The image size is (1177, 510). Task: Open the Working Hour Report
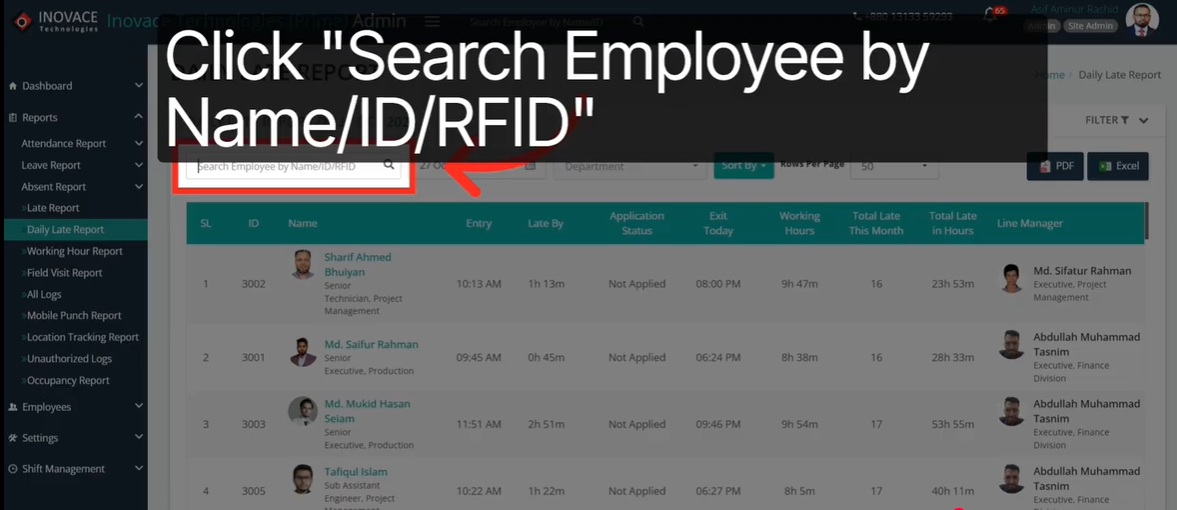pos(74,252)
